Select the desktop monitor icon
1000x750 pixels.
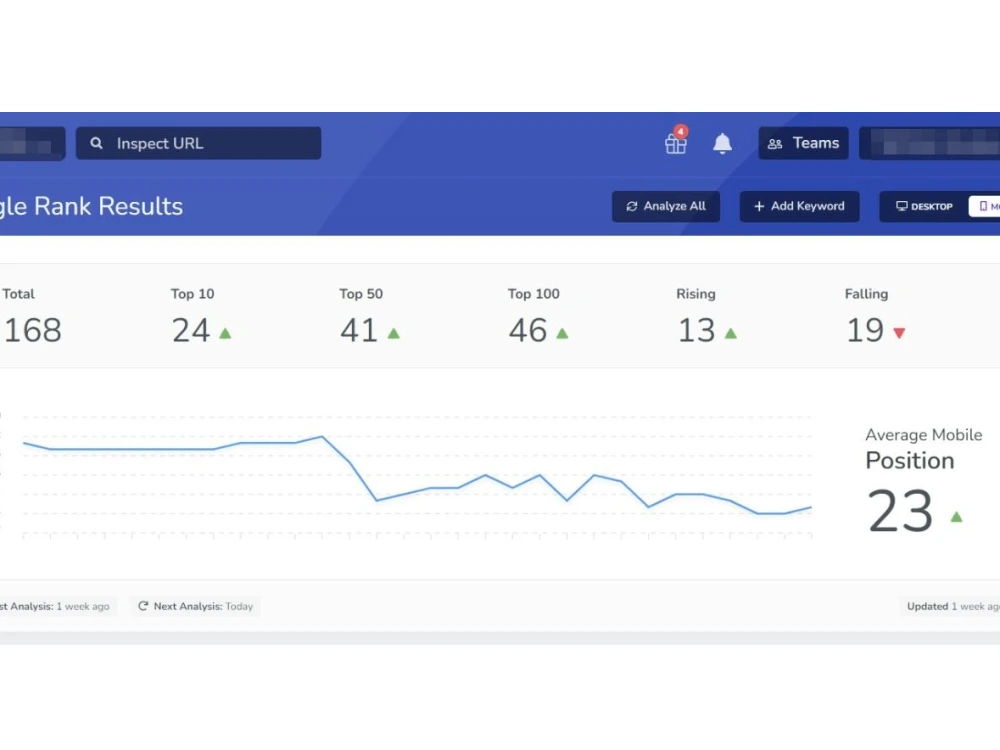pos(903,206)
